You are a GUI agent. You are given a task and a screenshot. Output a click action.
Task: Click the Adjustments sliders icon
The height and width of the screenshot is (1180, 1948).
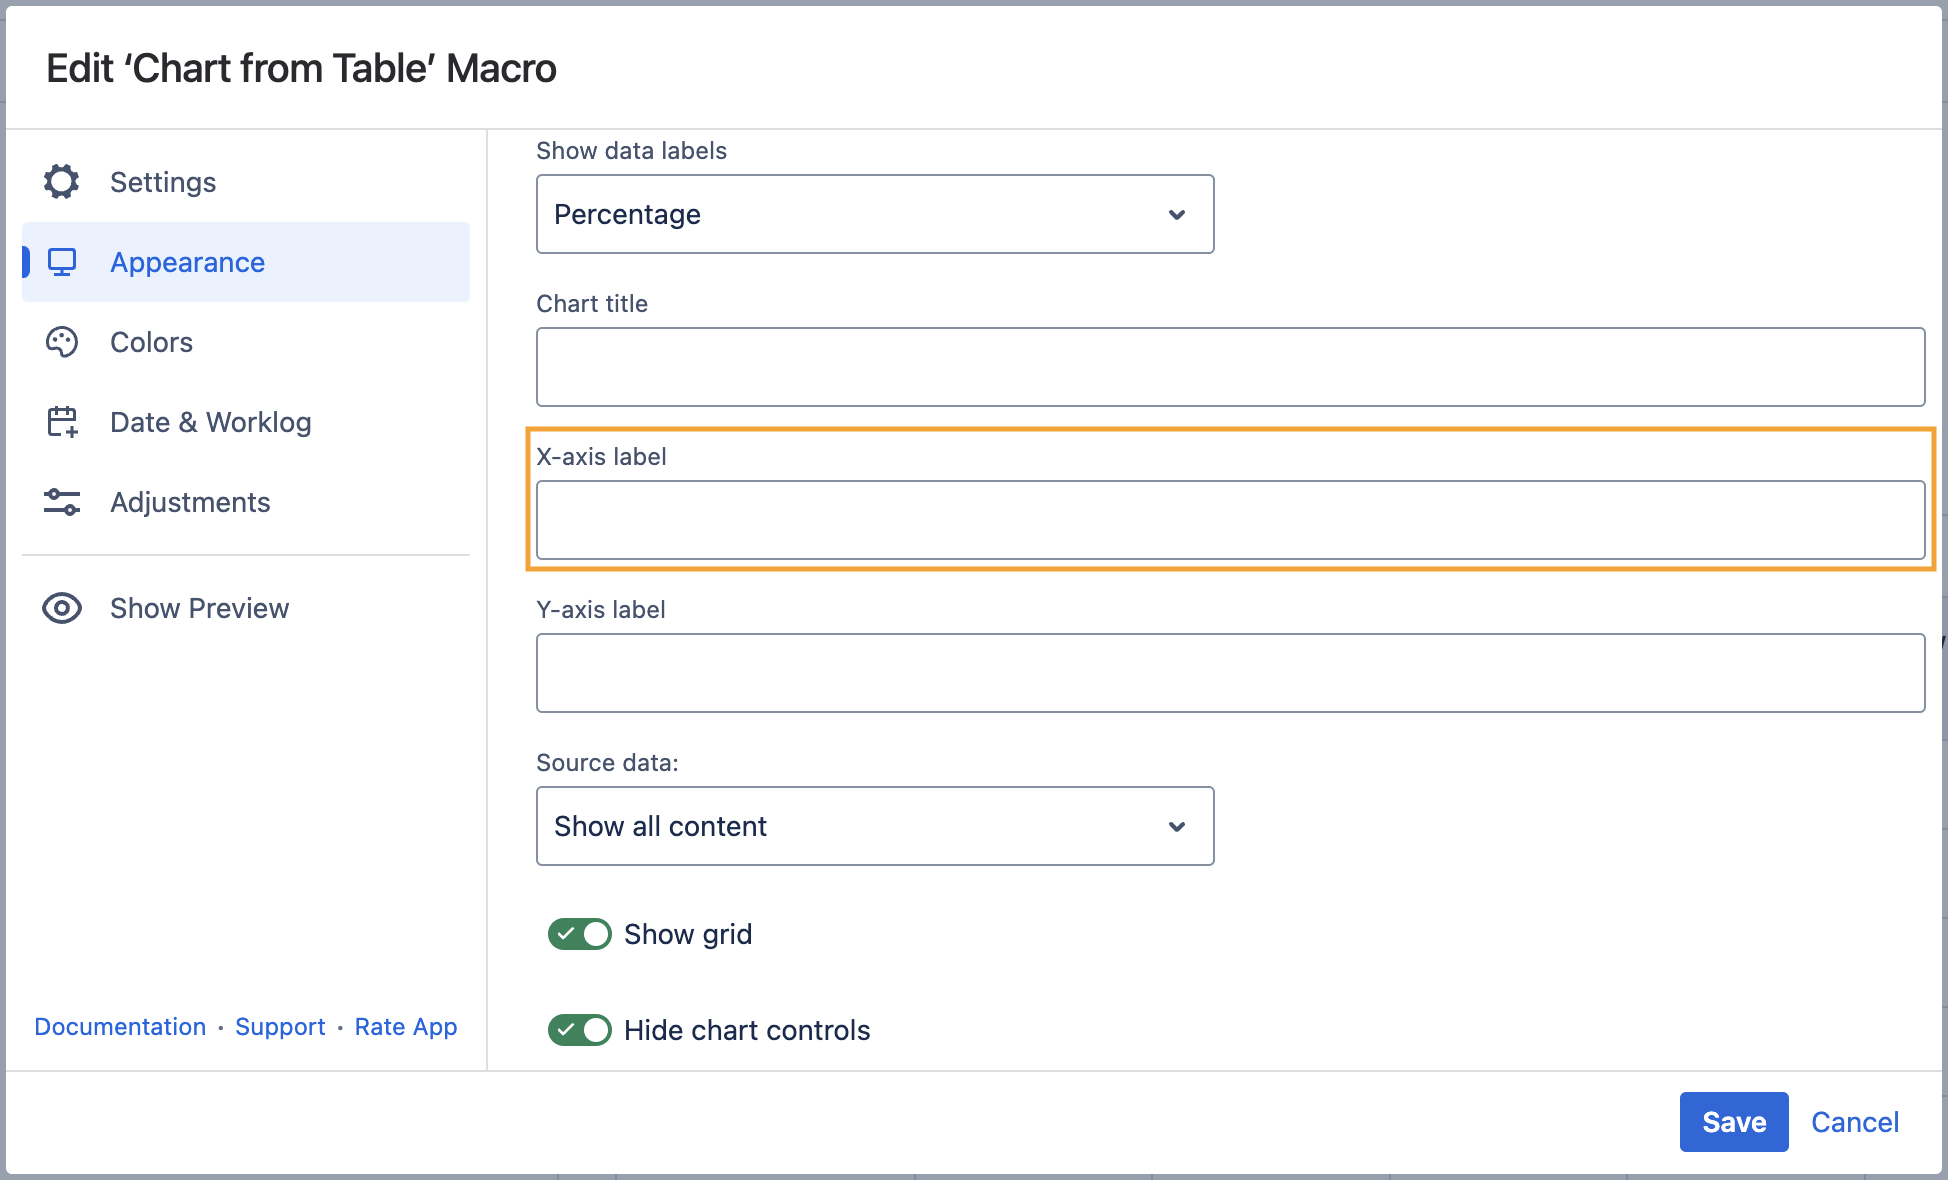coord(62,502)
